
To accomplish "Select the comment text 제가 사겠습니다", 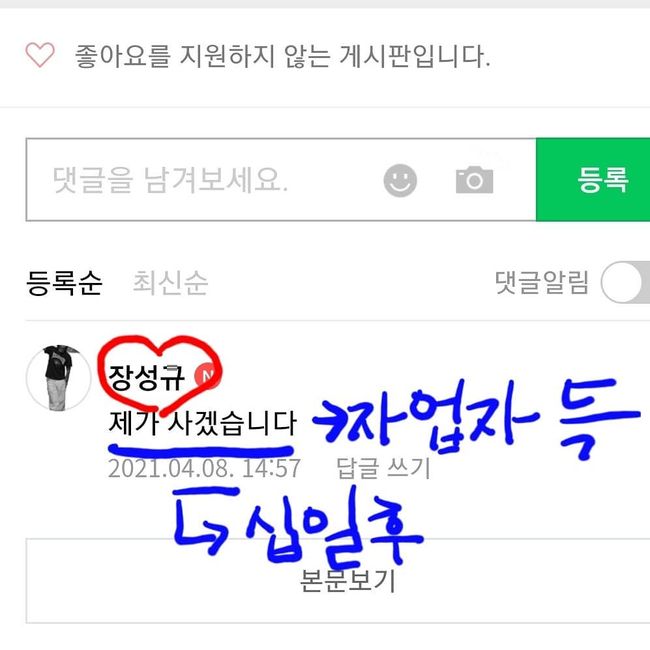I will 203,423.
